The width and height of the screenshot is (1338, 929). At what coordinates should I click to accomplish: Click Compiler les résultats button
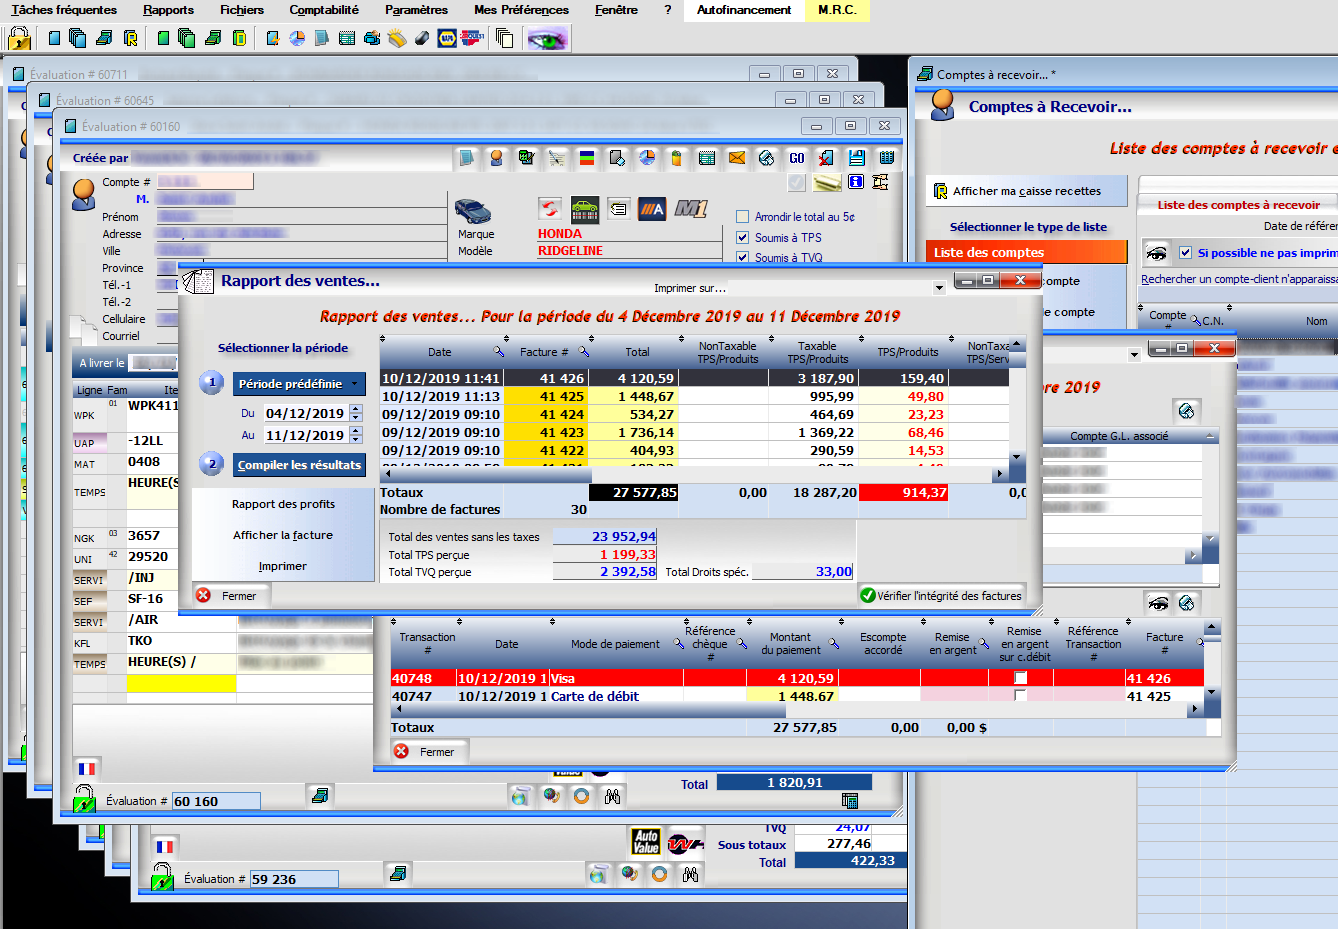click(x=299, y=465)
